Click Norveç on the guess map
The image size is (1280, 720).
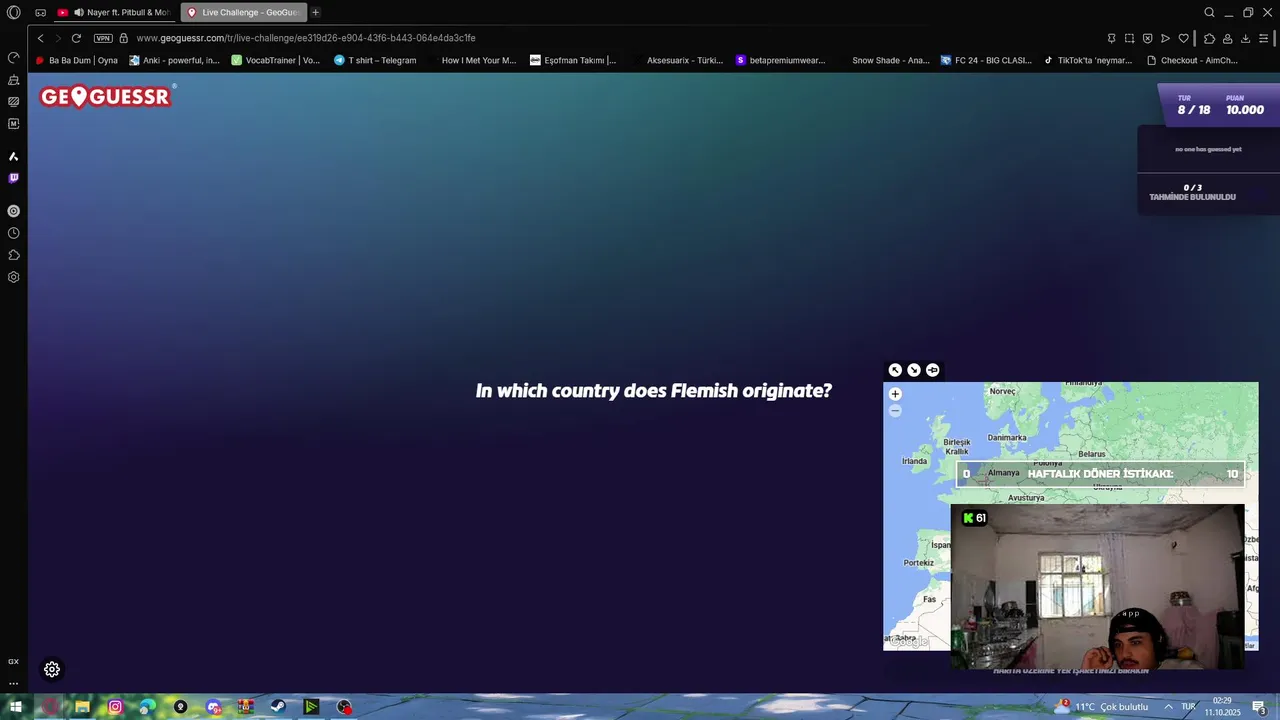pyautogui.click(x=1002, y=391)
